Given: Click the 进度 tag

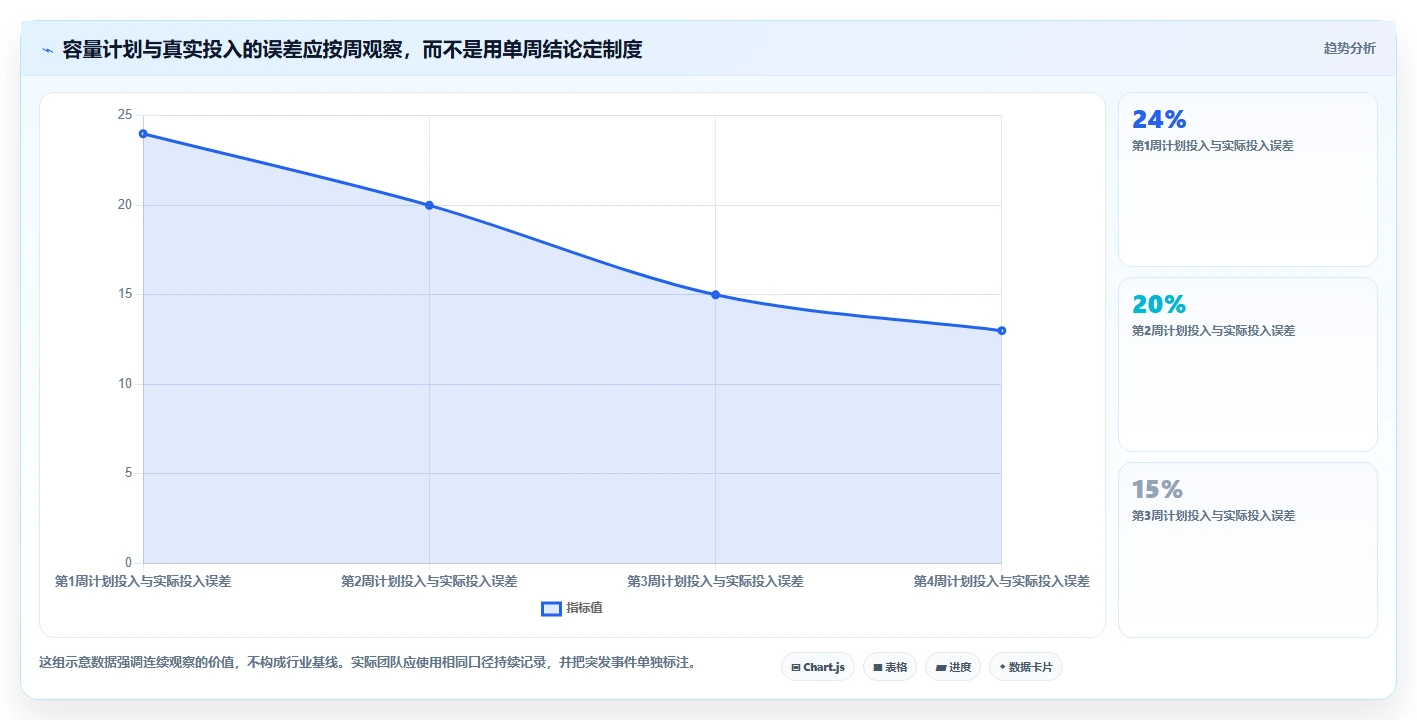Looking at the screenshot, I should click(953, 667).
